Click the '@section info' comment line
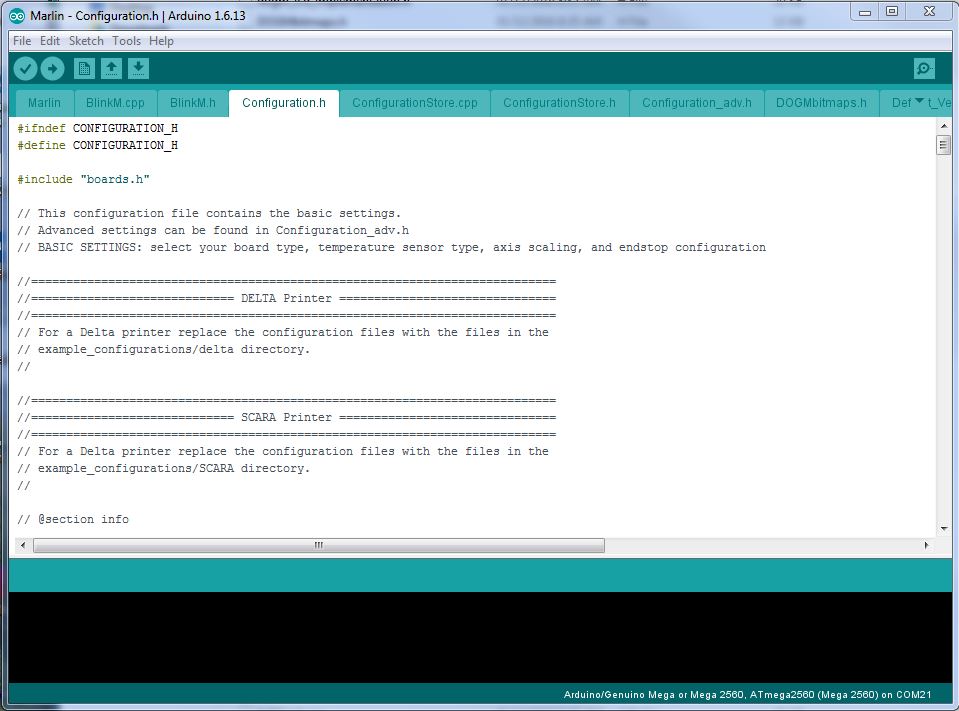959x711 pixels. point(73,519)
